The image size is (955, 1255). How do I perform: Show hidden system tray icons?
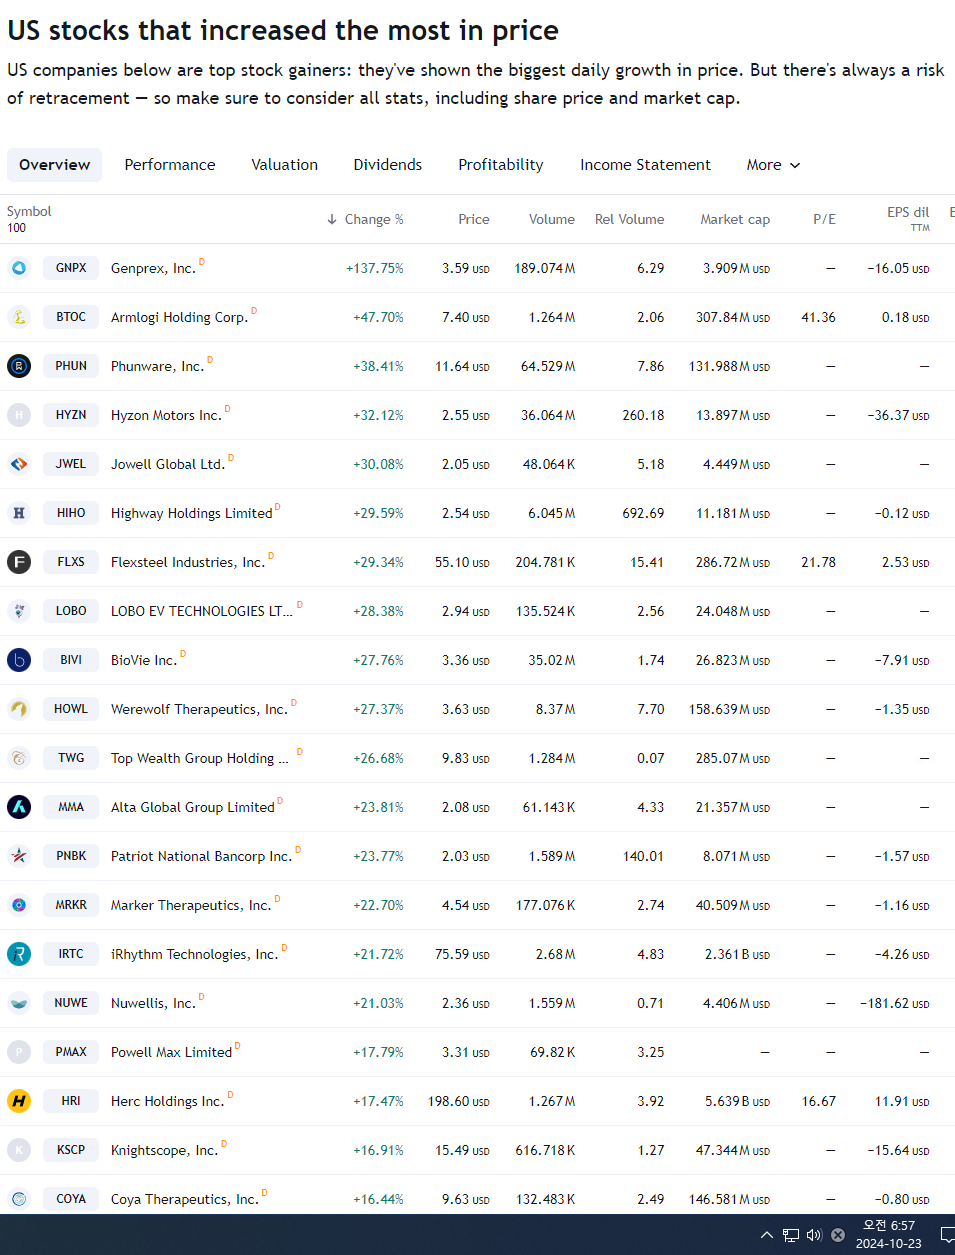pos(767,1235)
